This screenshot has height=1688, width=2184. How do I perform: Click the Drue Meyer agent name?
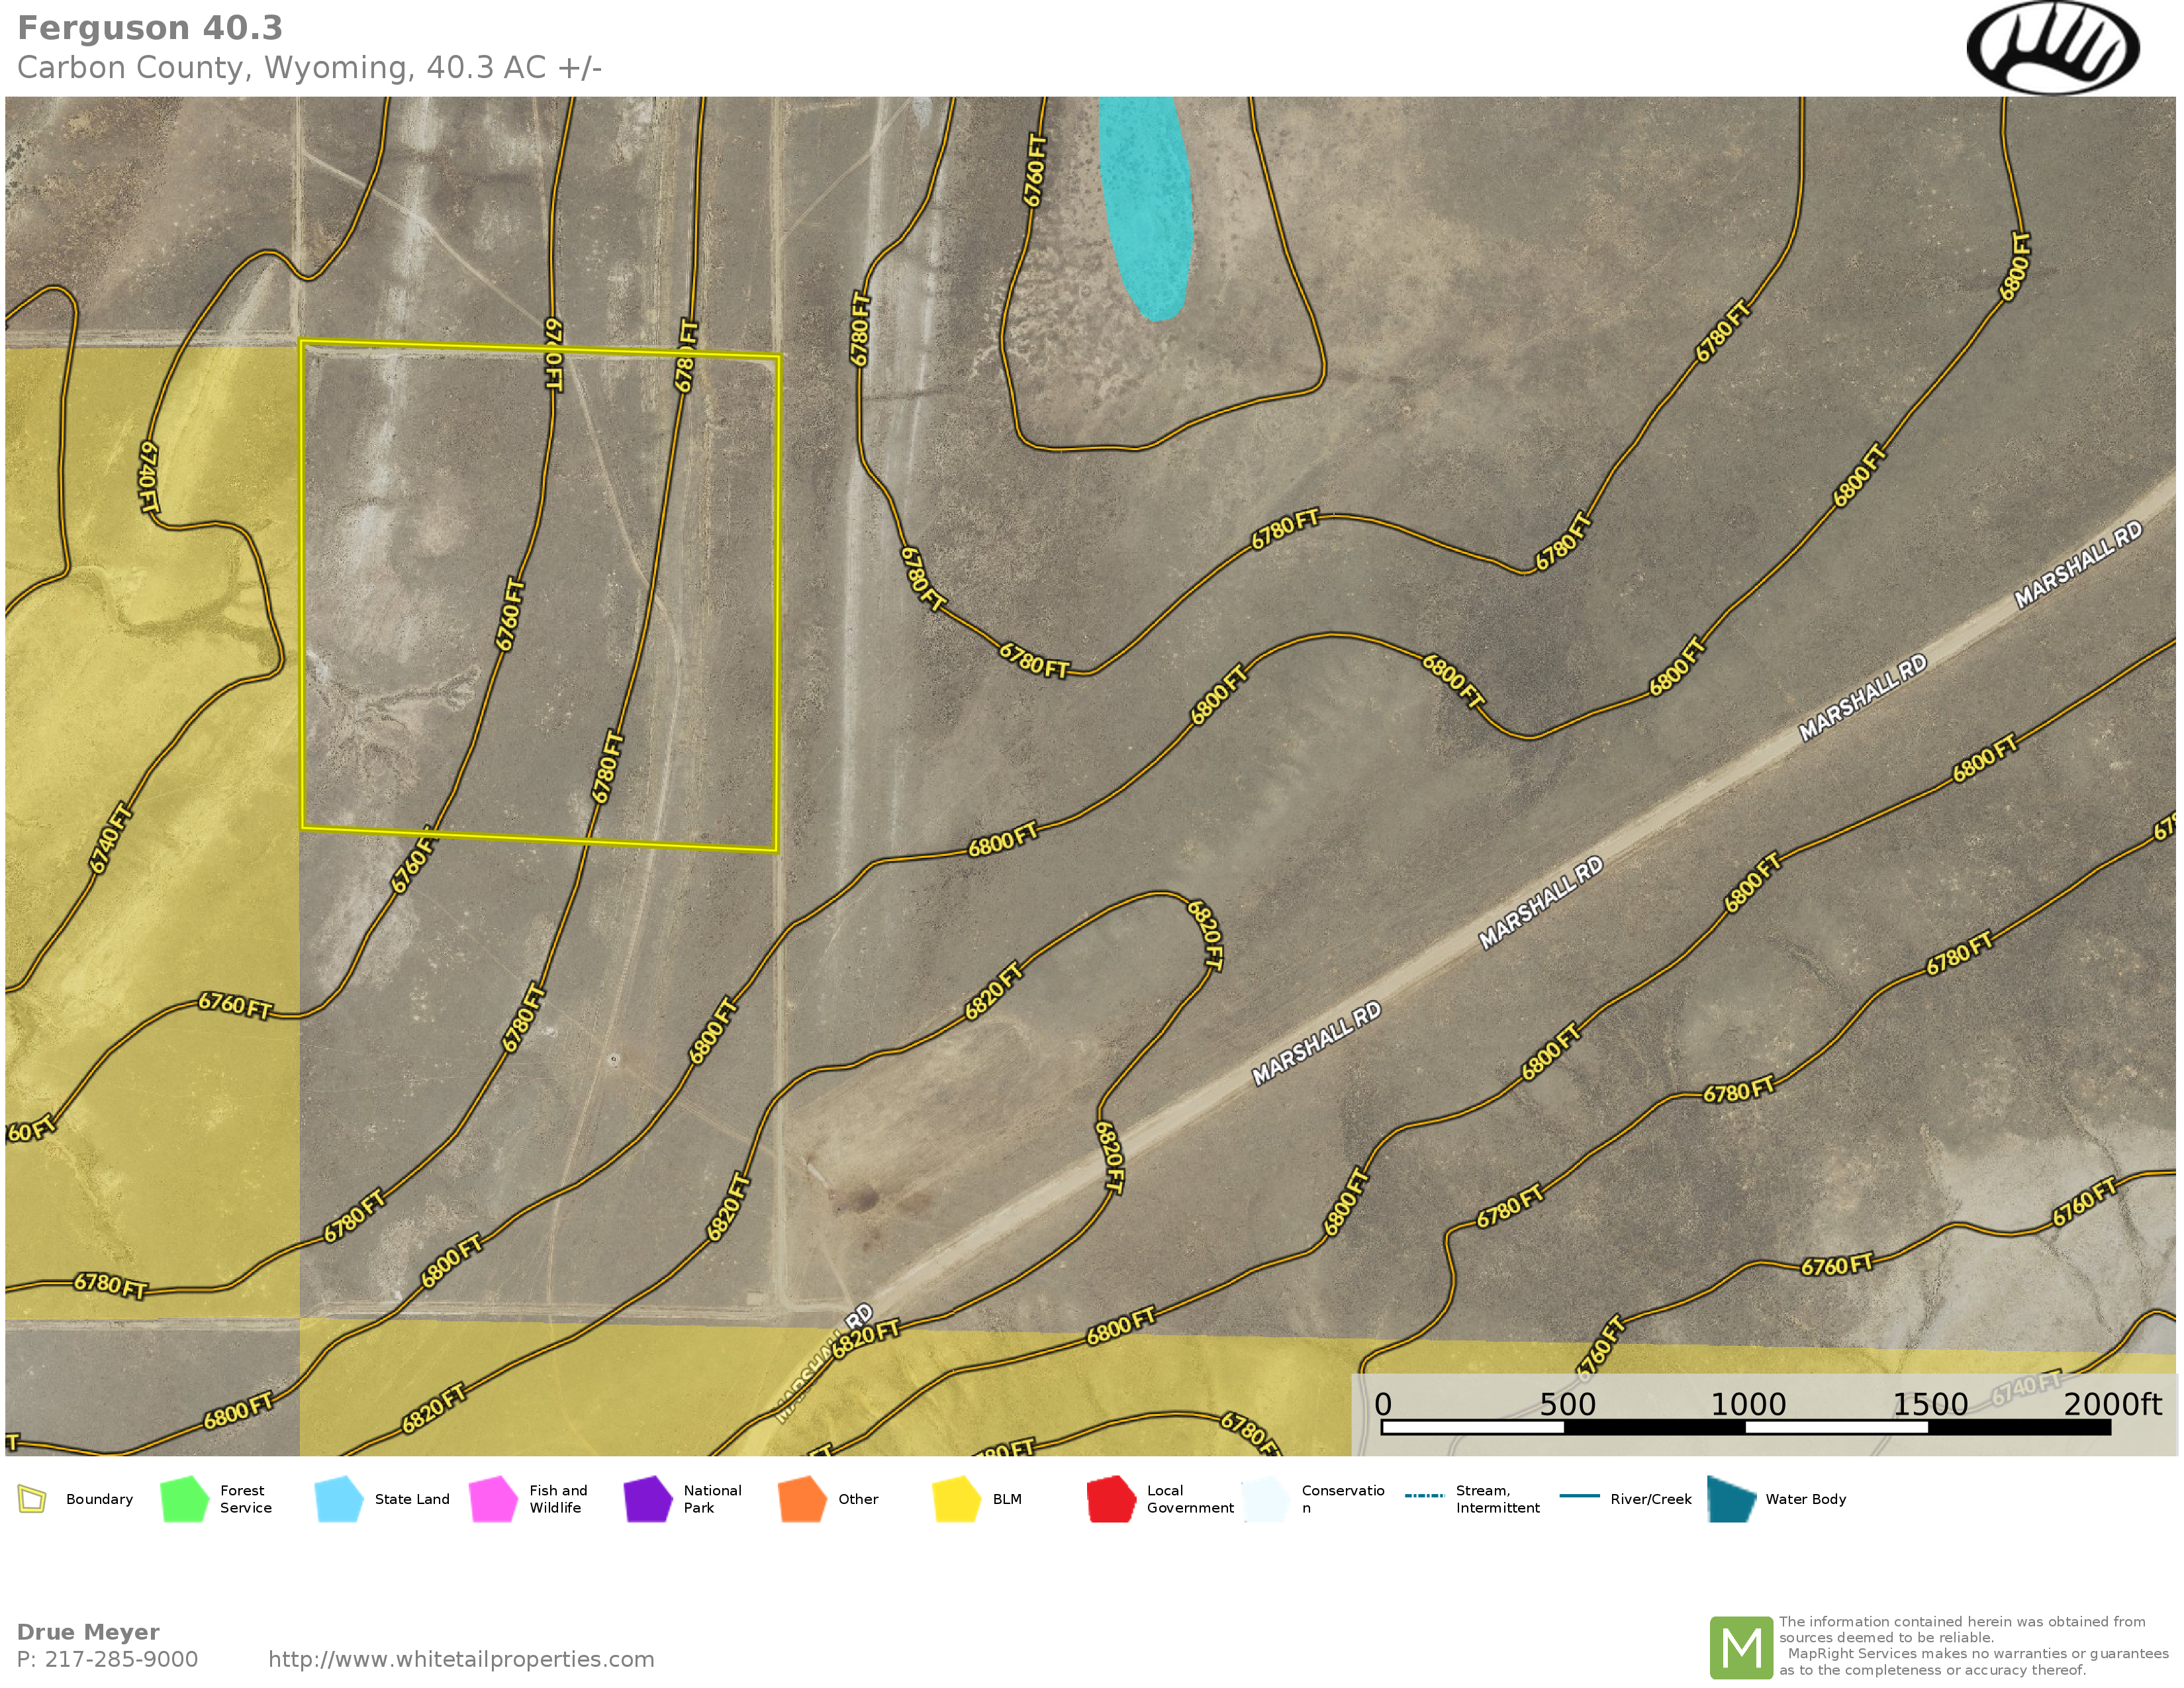[x=88, y=1632]
